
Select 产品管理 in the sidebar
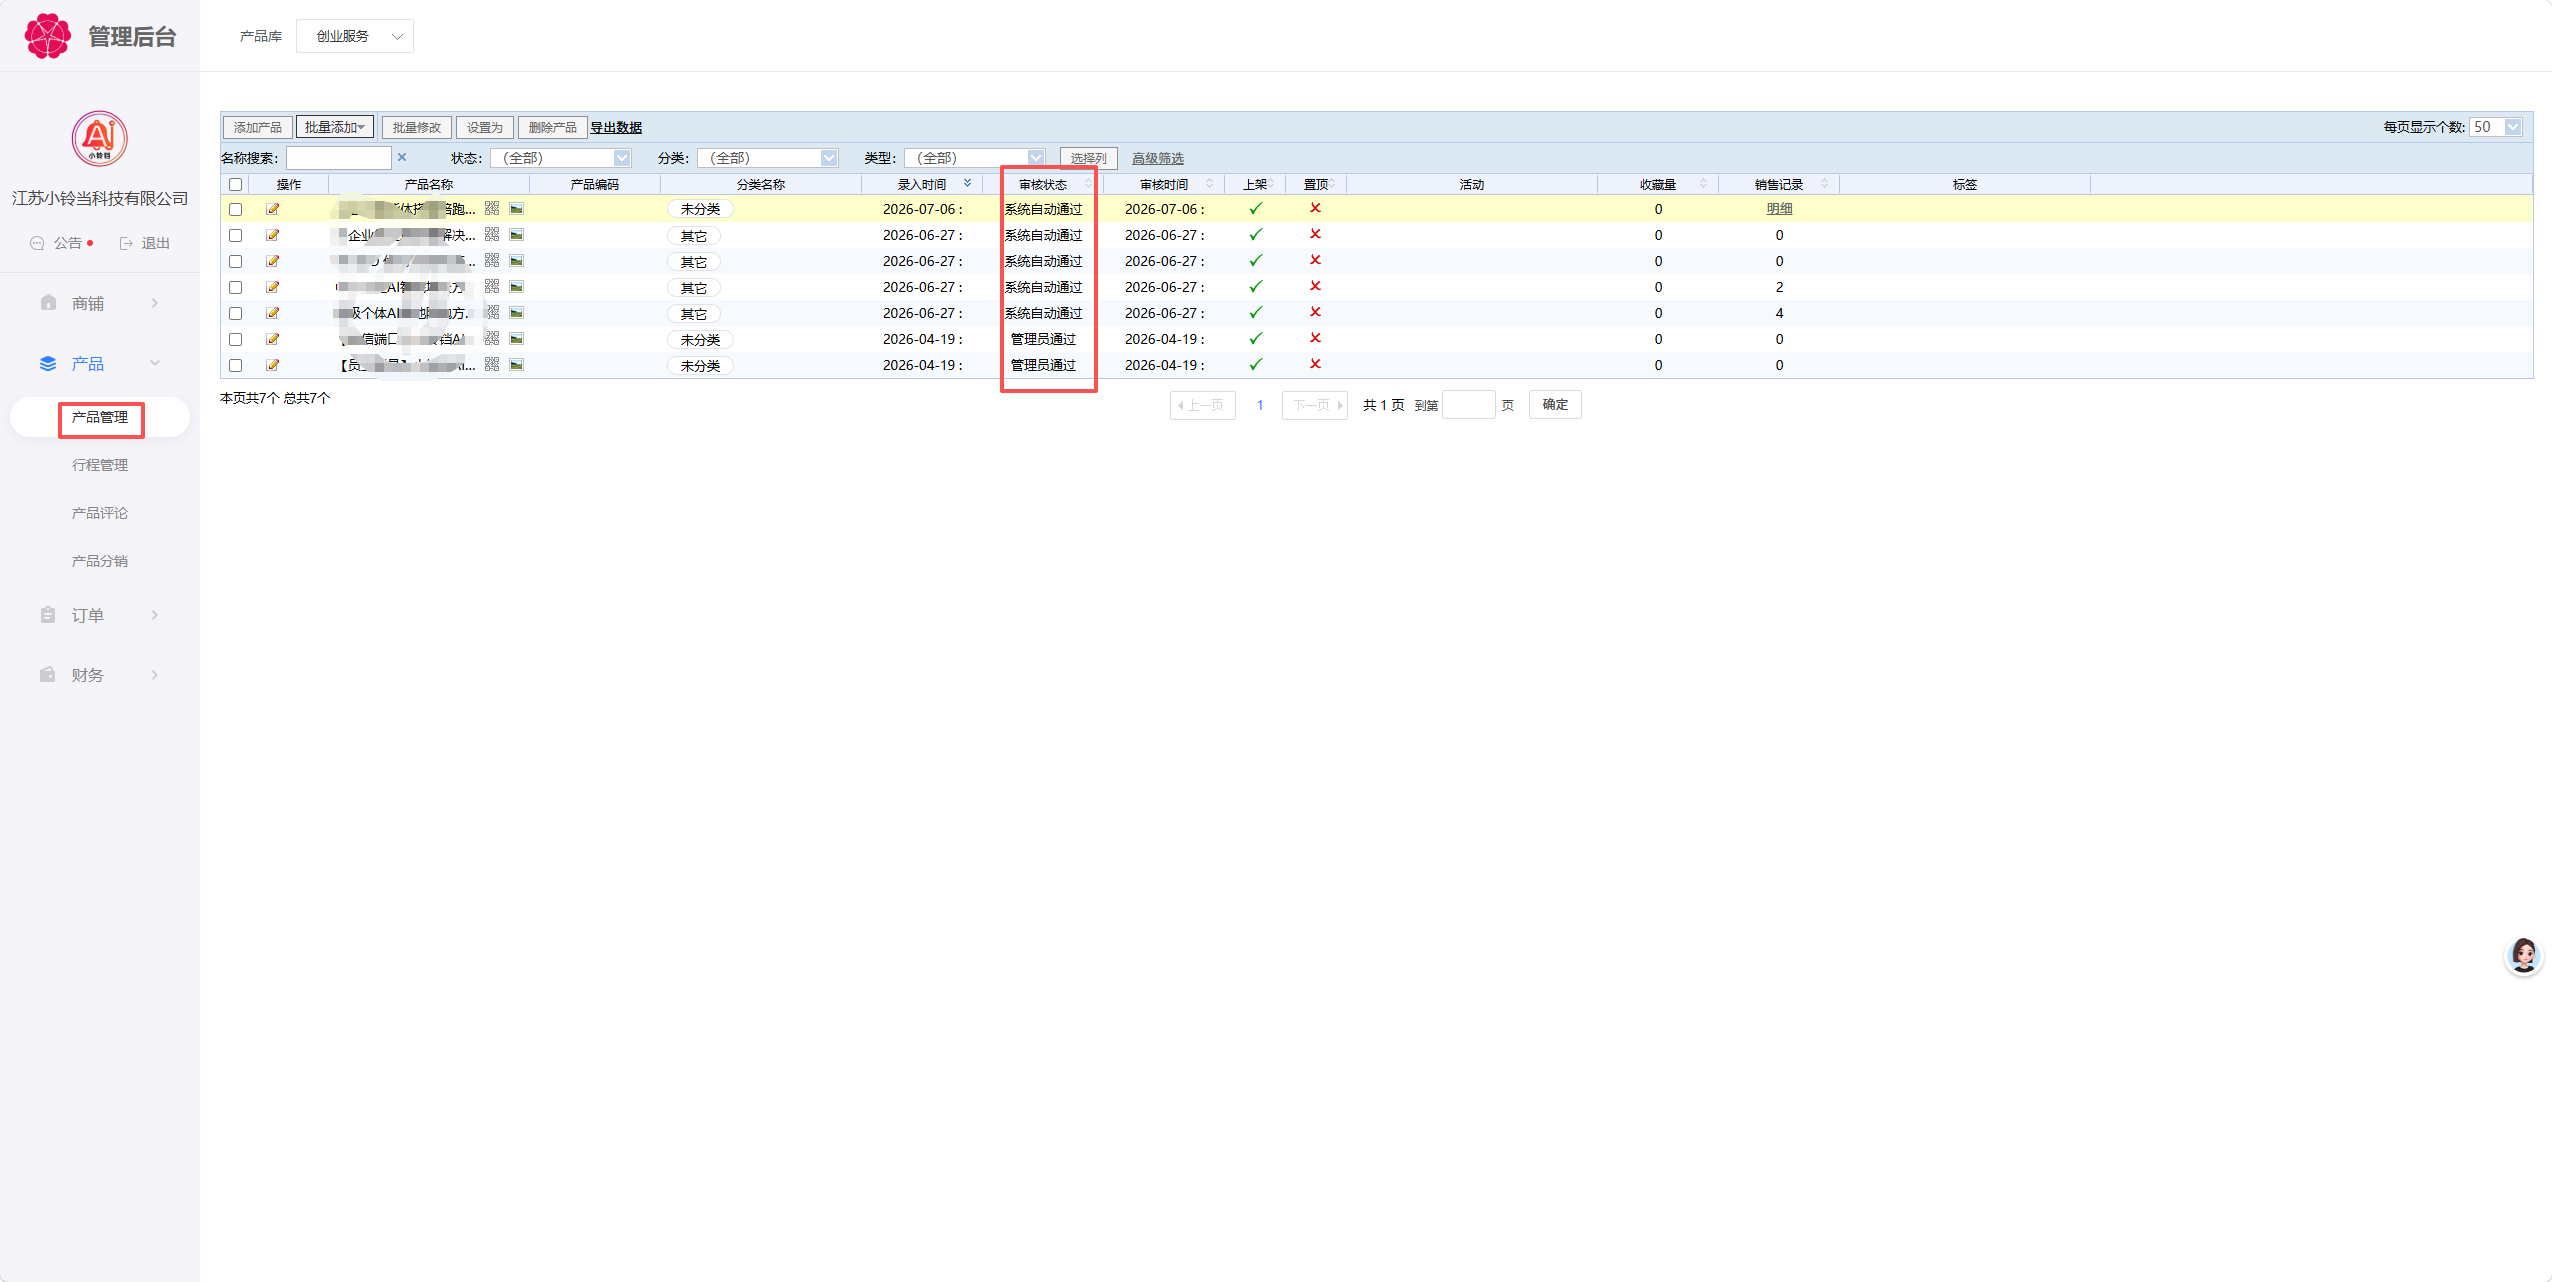coord(100,417)
